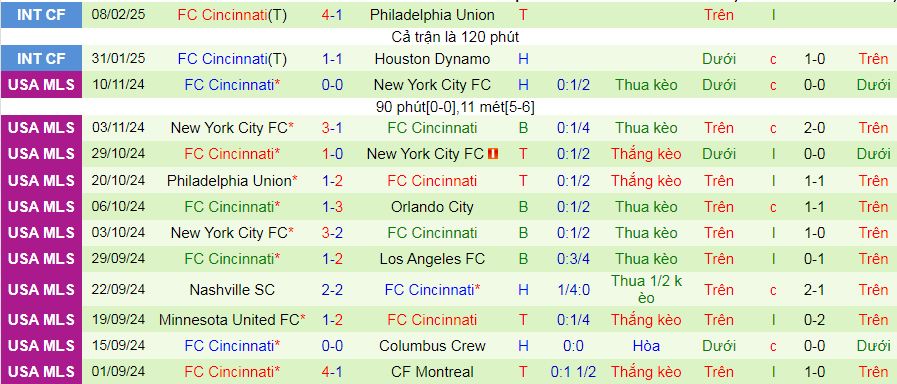Open CF Montreal team link
Viewport: 897px width, 384px height.
(432, 372)
